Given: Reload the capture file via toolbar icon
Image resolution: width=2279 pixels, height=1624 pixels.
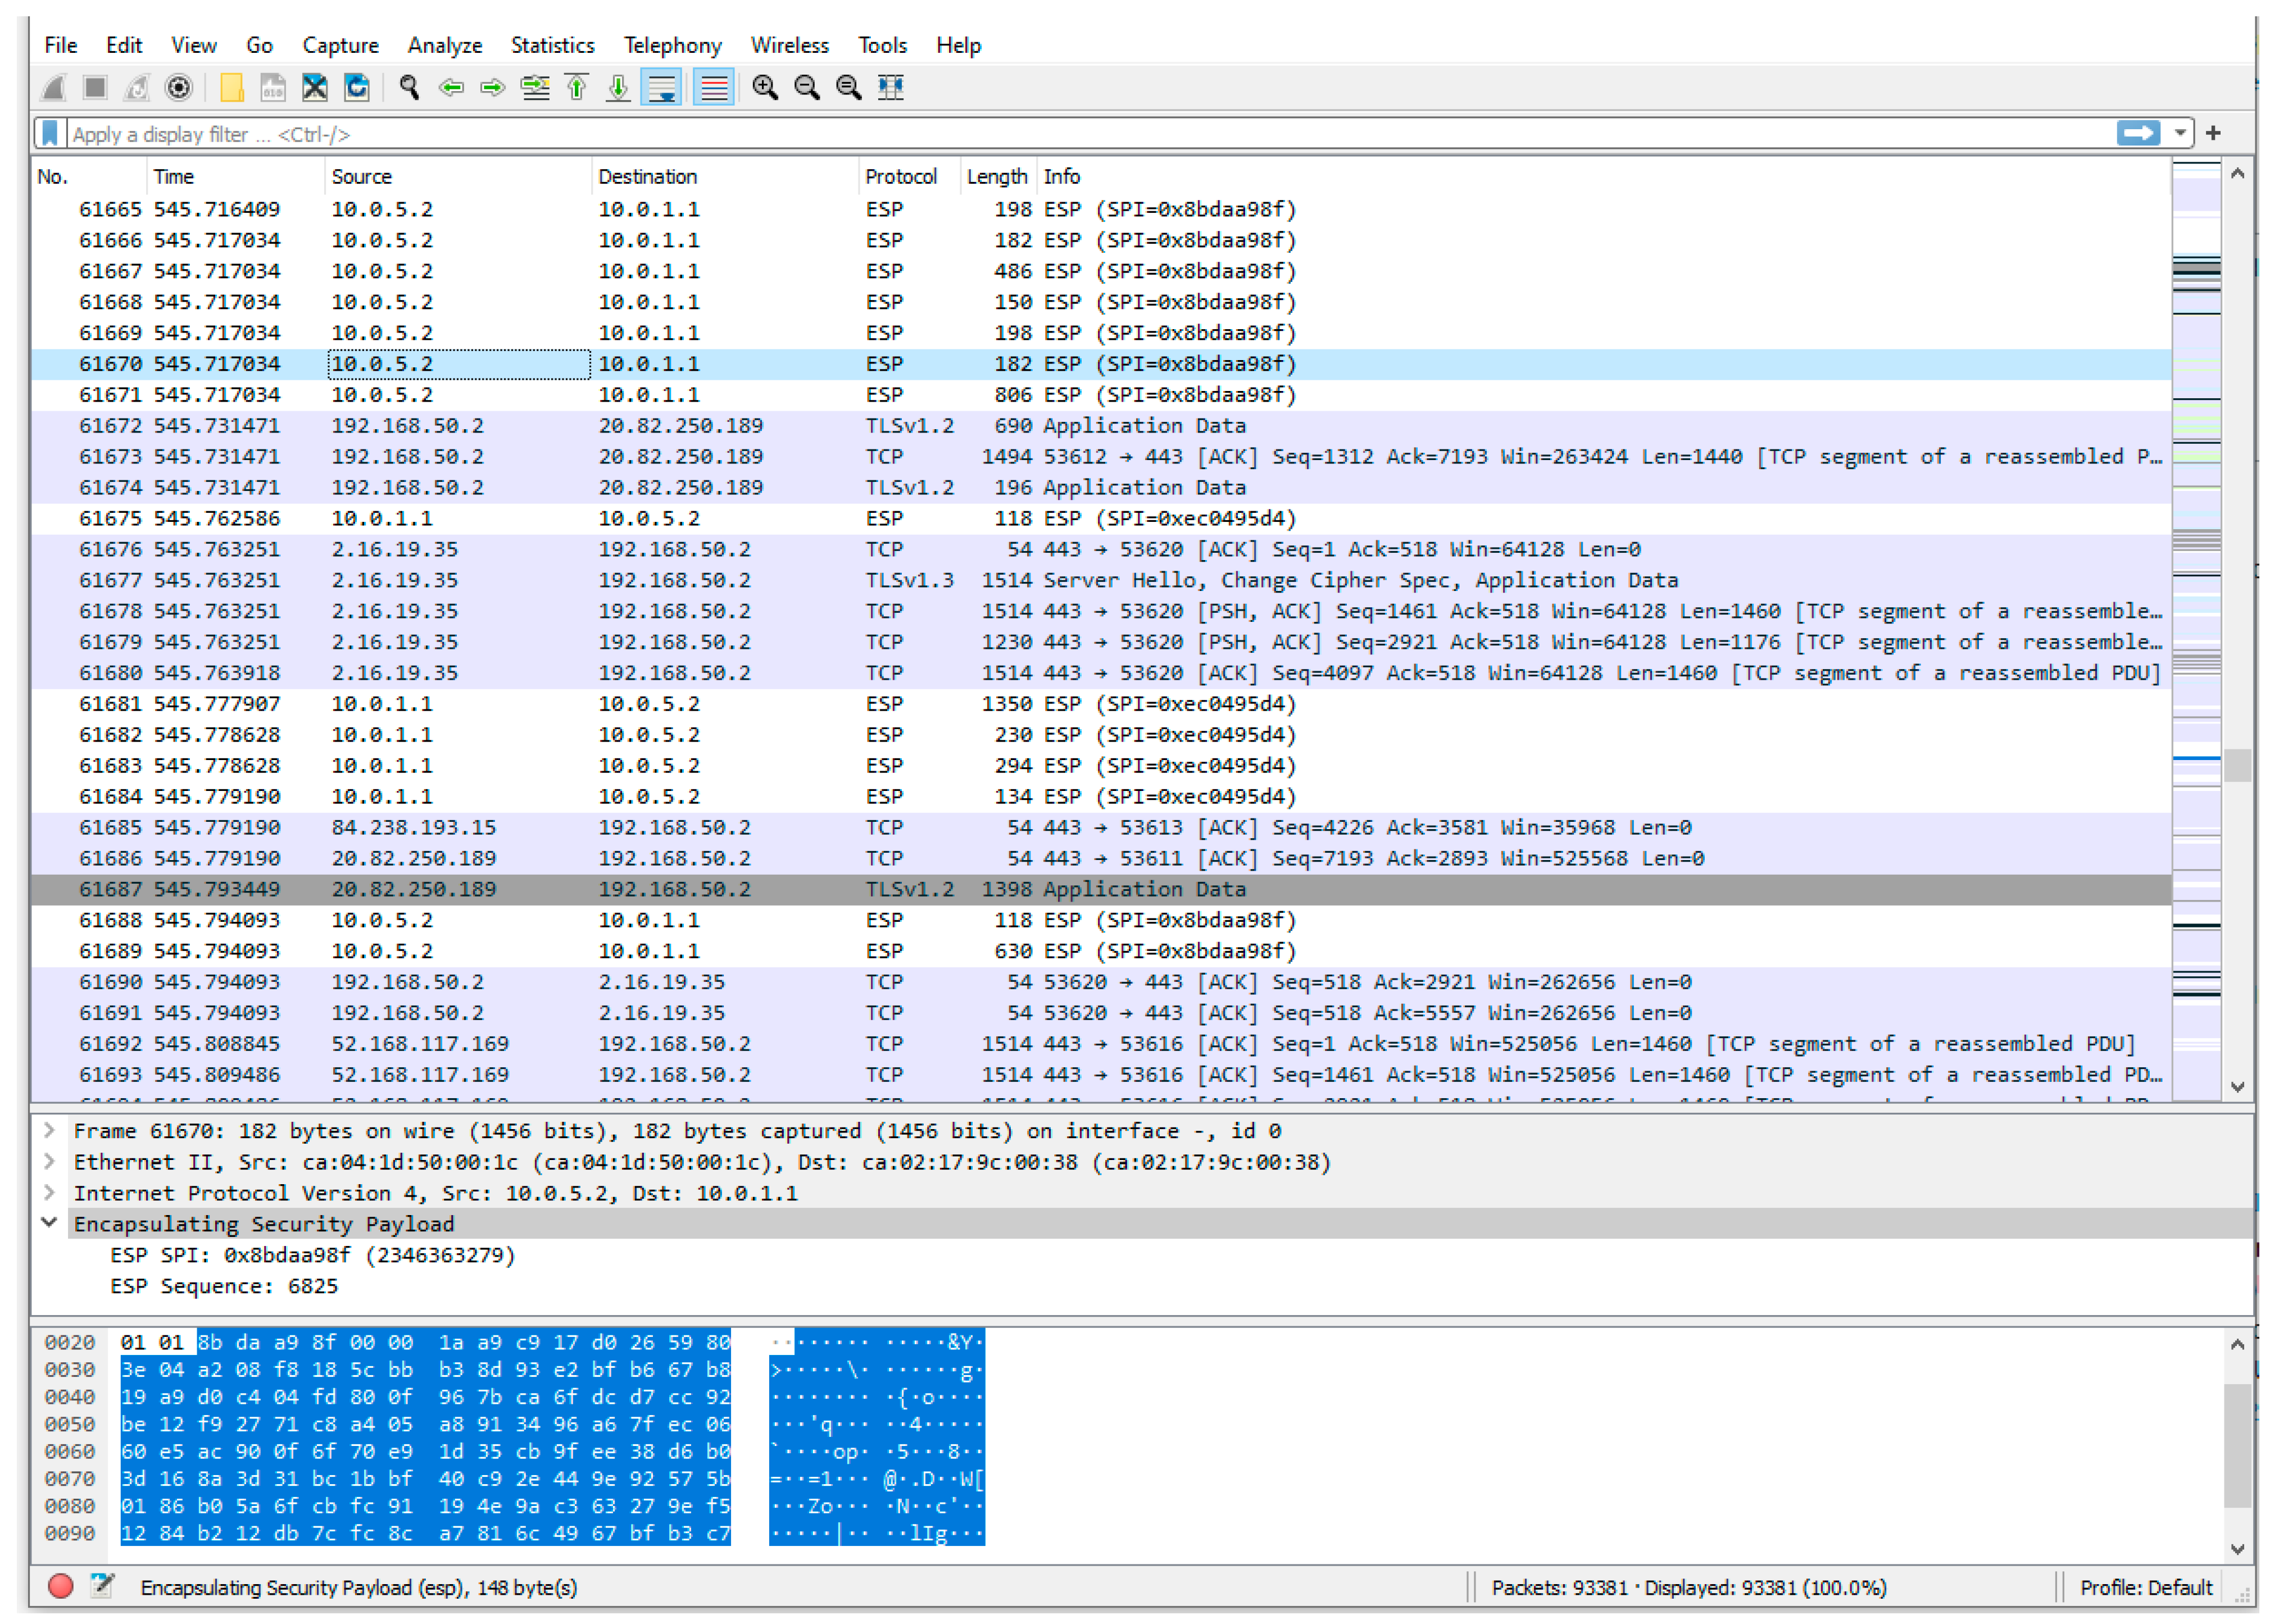Looking at the screenshot, I should tap(357, 88).
